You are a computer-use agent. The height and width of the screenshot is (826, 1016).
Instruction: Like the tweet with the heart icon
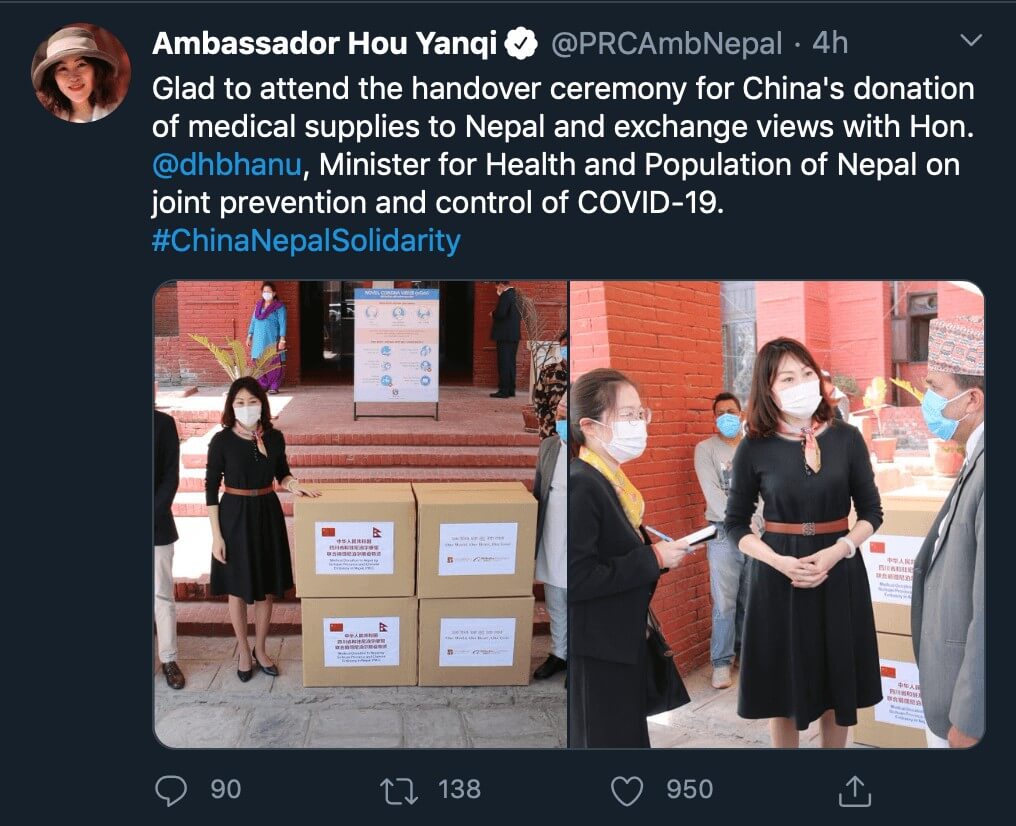[627, 790]
